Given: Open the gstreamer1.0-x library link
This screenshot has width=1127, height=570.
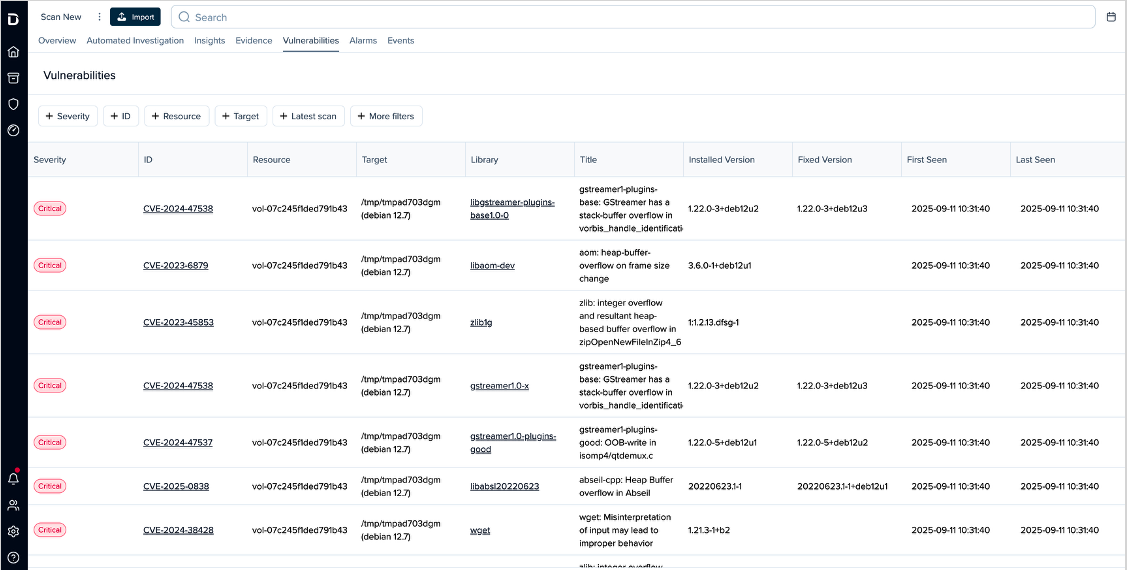Looking at the screenshot, I should (x=499, y=385).
